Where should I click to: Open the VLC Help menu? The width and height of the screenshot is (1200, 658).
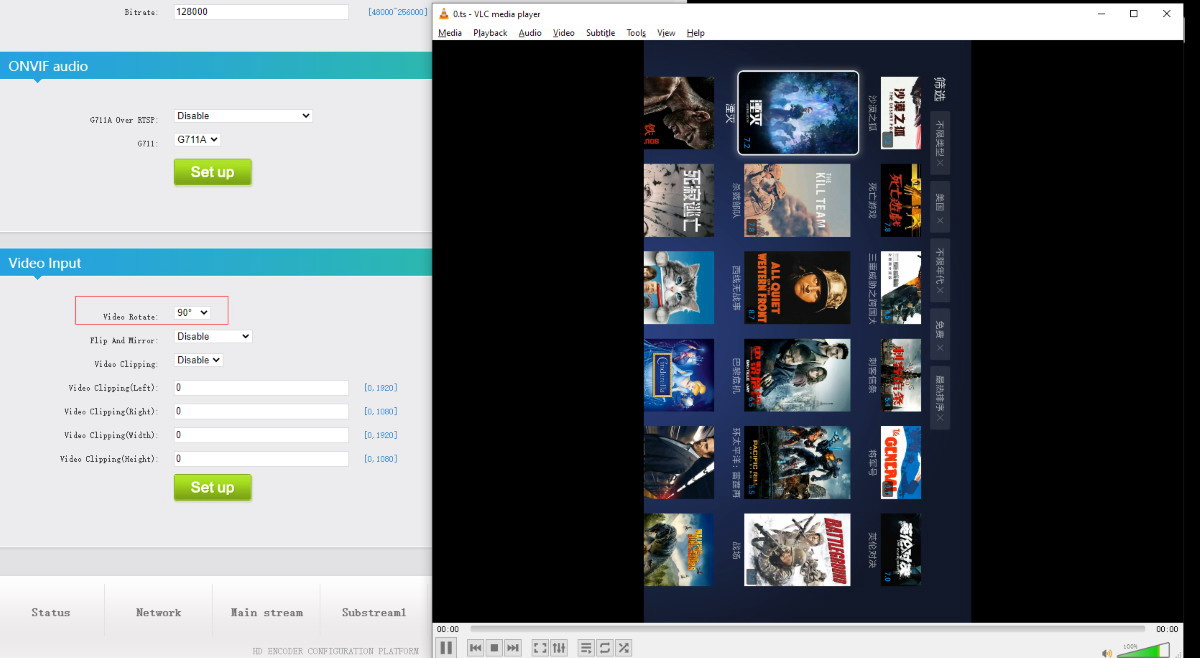696,33
